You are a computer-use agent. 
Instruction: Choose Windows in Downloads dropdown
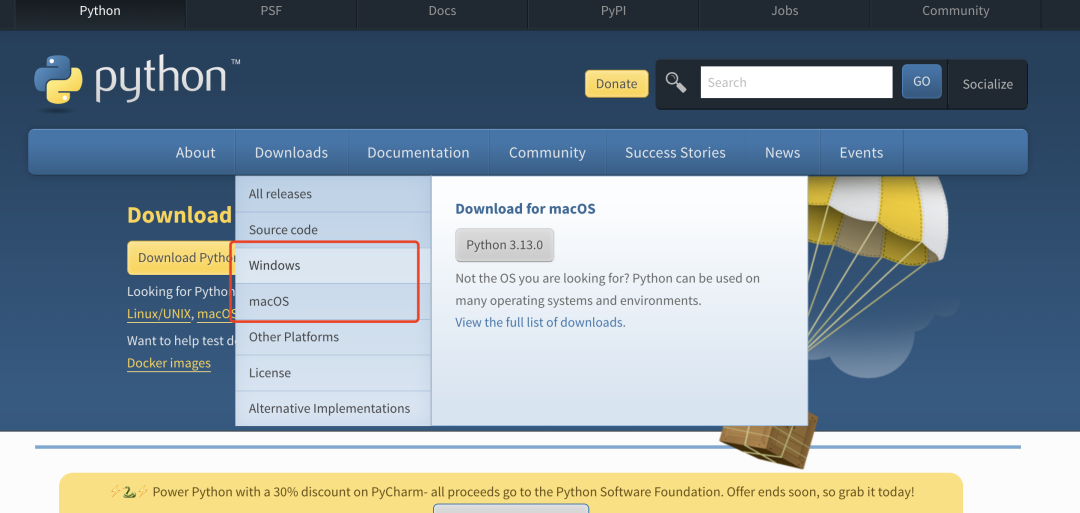pos(333,265)
